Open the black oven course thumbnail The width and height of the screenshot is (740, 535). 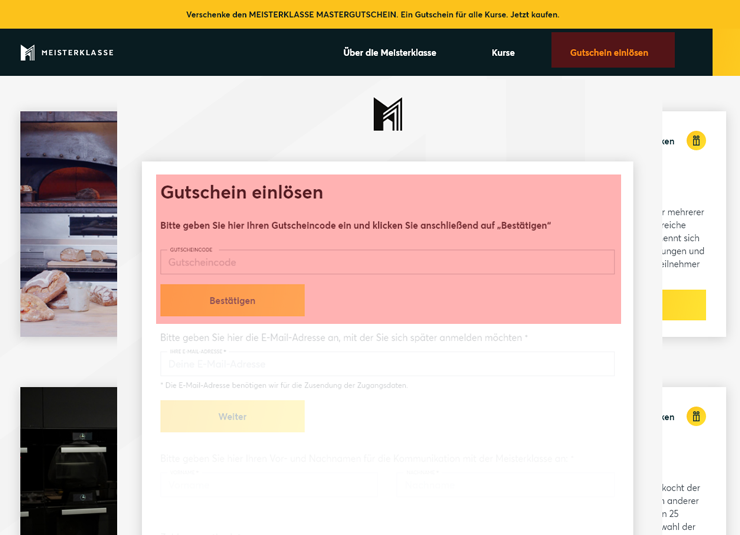click(x=68, y=461)
